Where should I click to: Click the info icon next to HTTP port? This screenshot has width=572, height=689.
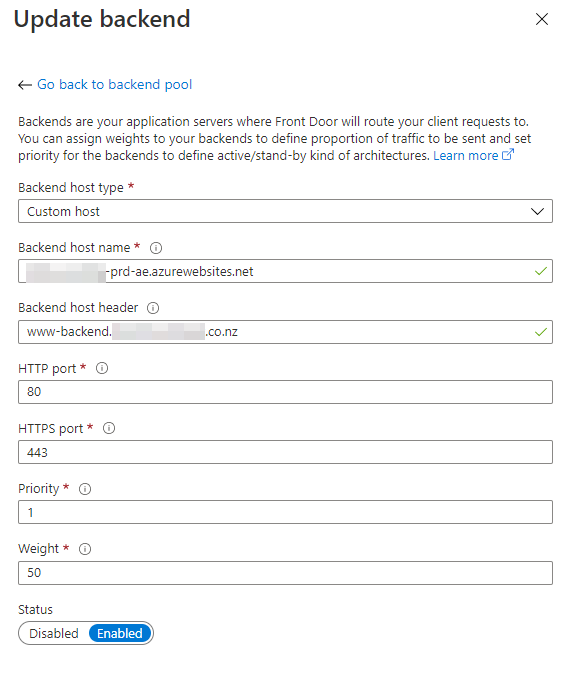coord(102,368)
